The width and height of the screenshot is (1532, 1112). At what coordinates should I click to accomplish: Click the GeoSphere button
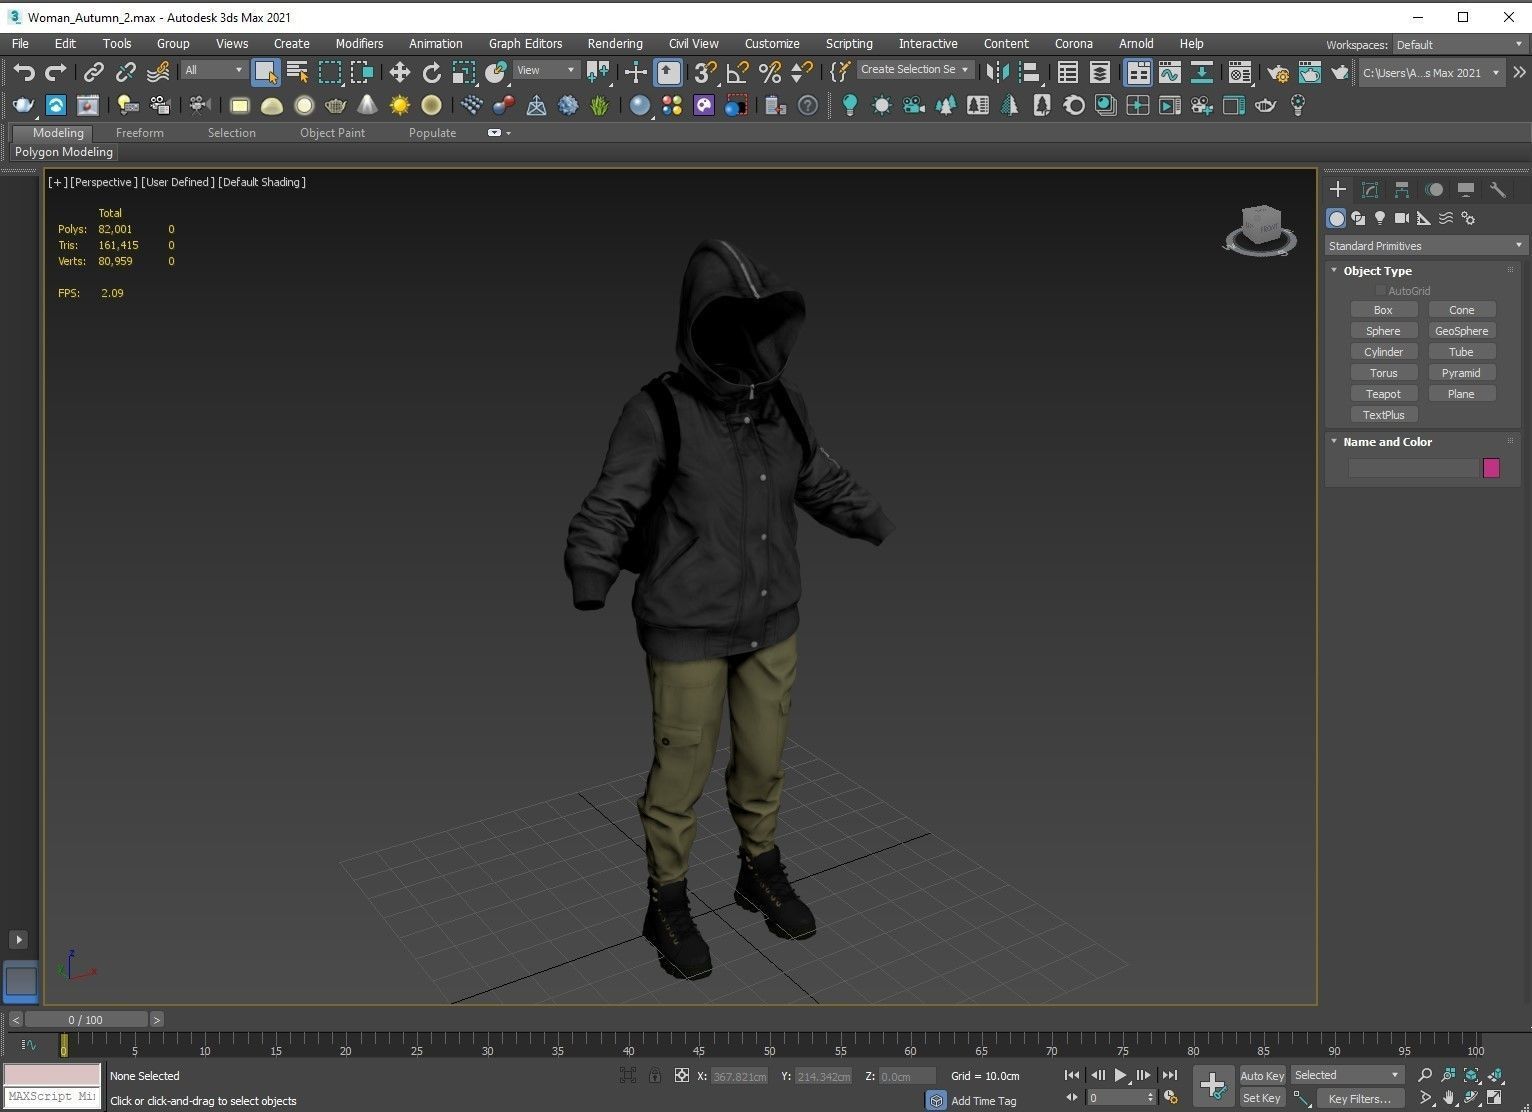1461,331
